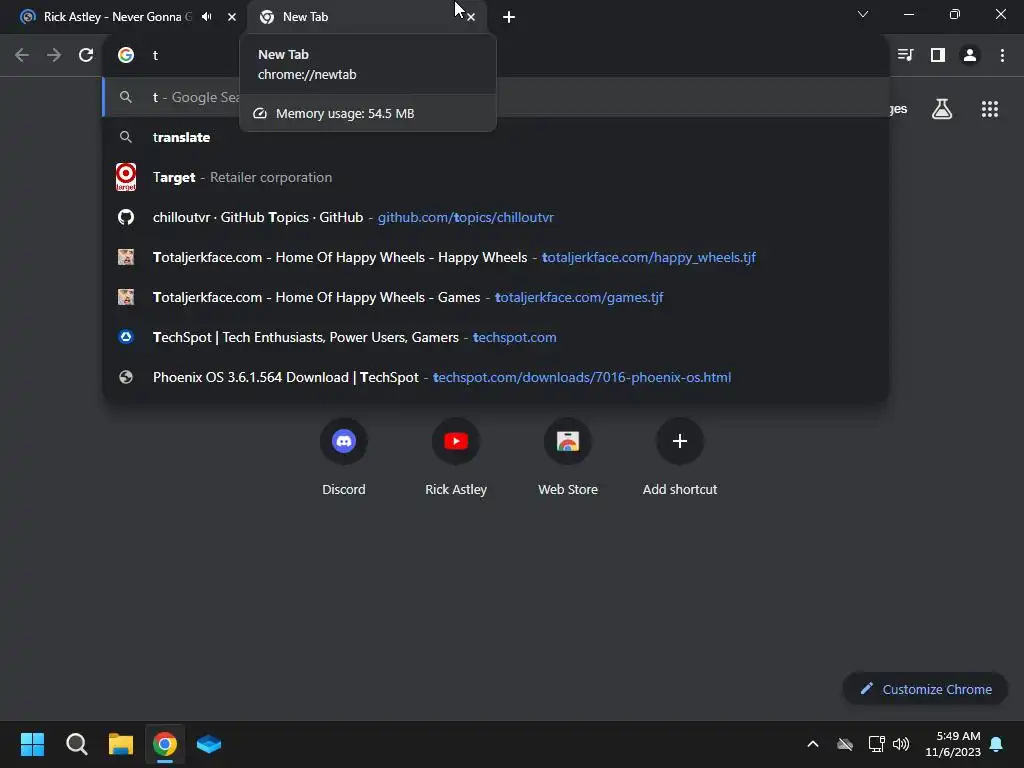Choose the 'translate' search suggestion
1024x768 pixels.
[496, 137]
